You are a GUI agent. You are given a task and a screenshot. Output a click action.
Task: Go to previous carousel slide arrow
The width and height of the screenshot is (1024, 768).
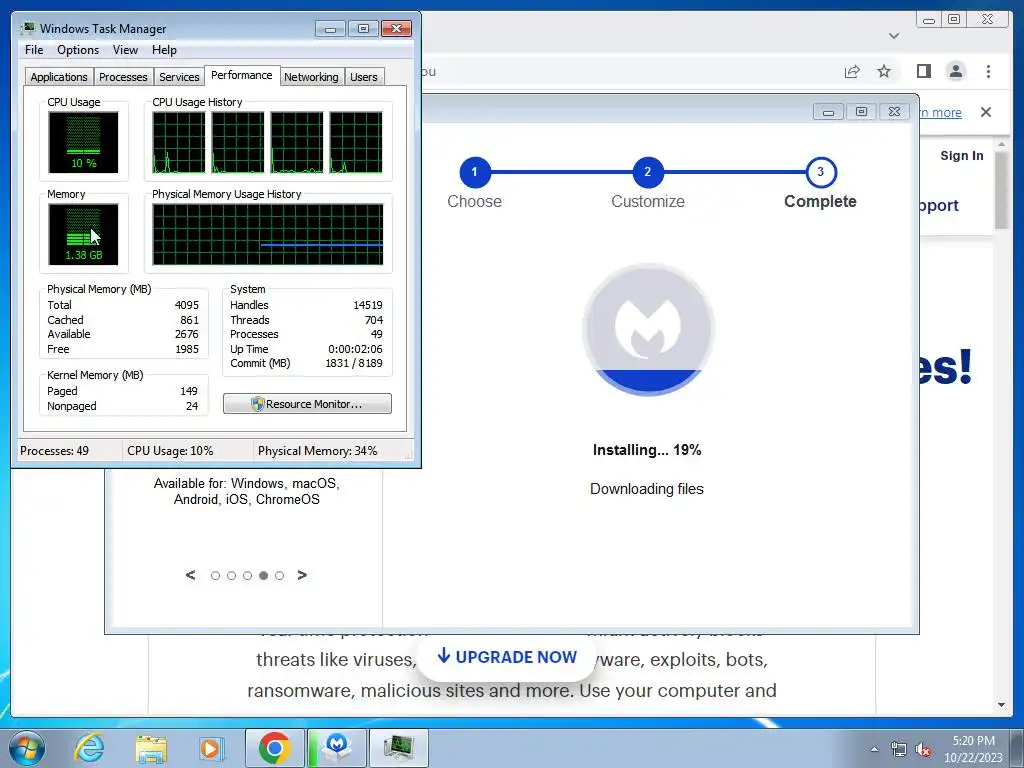190,575
